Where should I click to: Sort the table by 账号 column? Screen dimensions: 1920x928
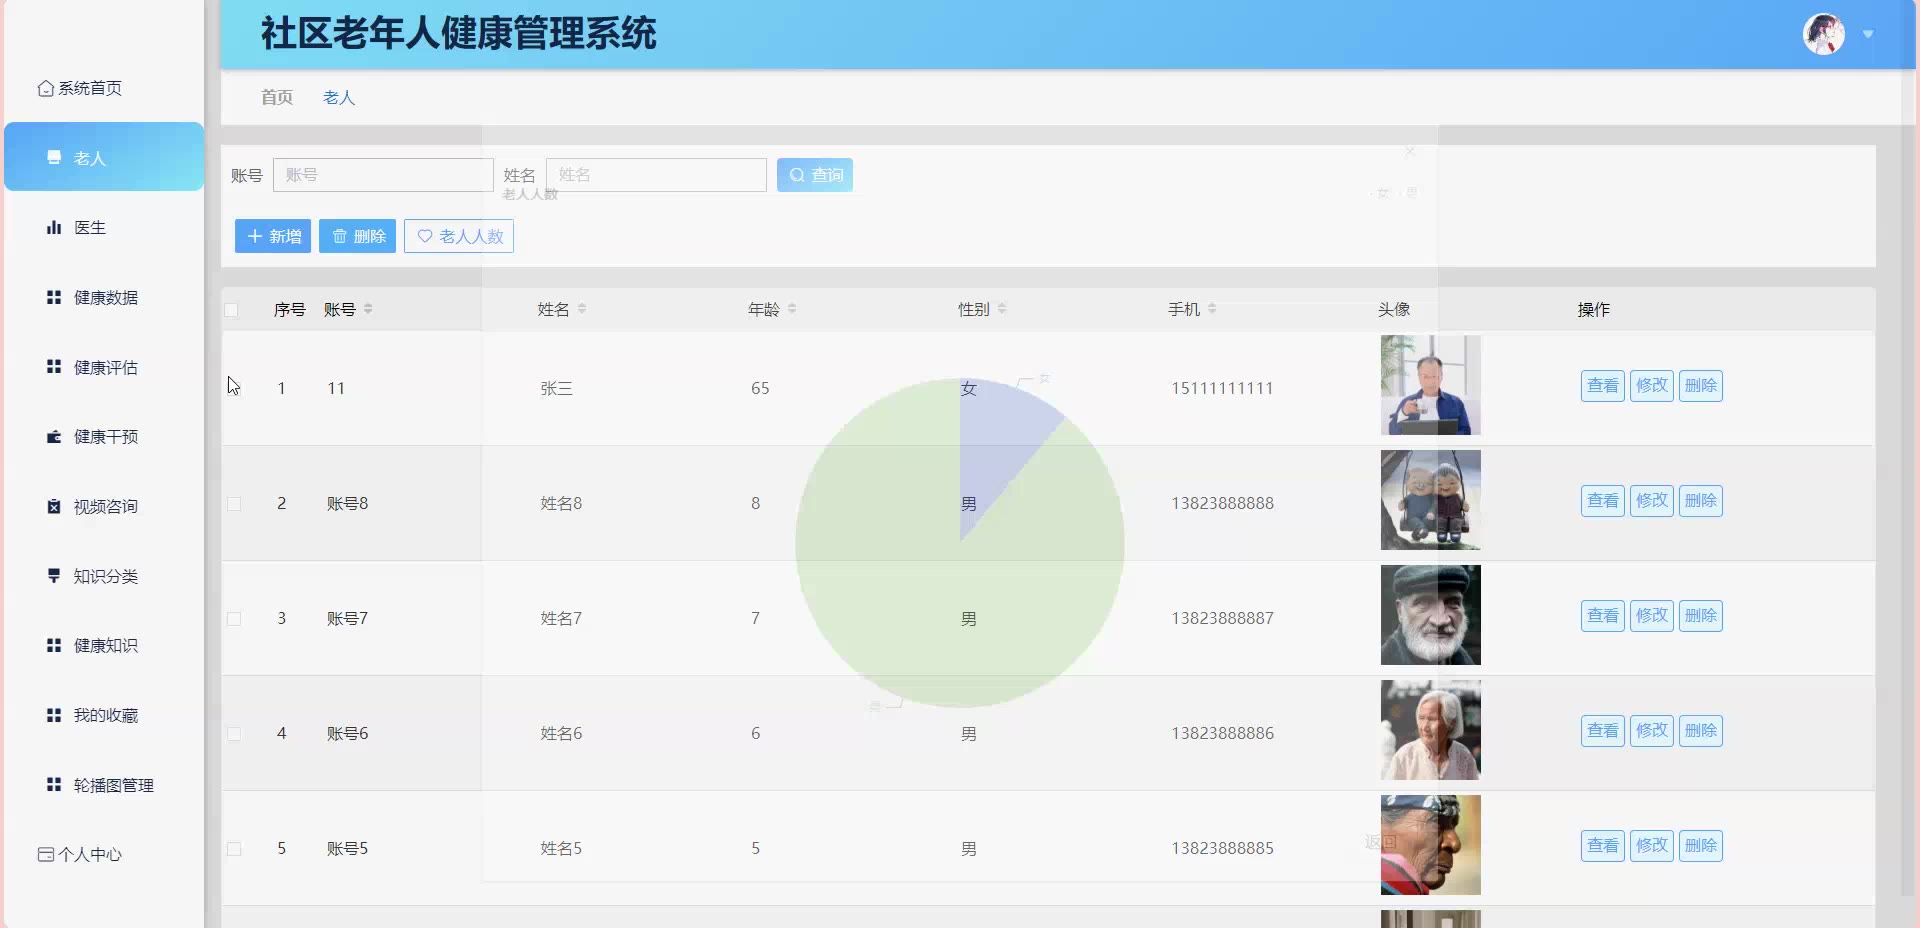(368, 309)
